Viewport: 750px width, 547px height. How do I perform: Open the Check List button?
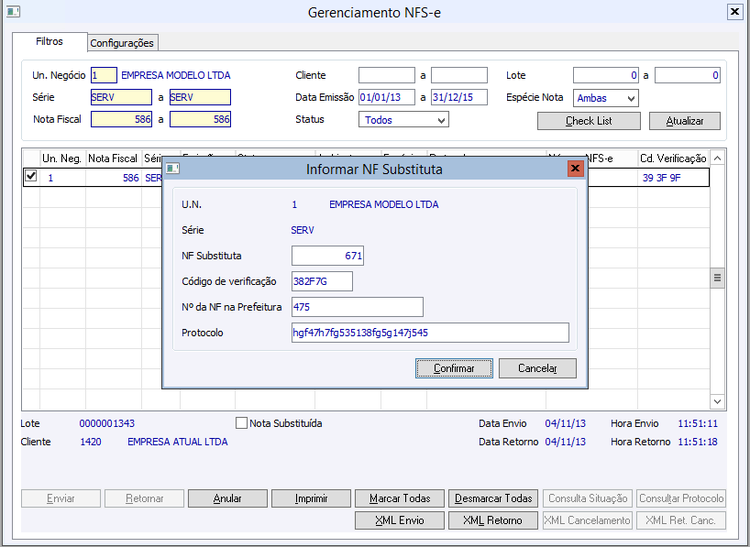point(589,121)
